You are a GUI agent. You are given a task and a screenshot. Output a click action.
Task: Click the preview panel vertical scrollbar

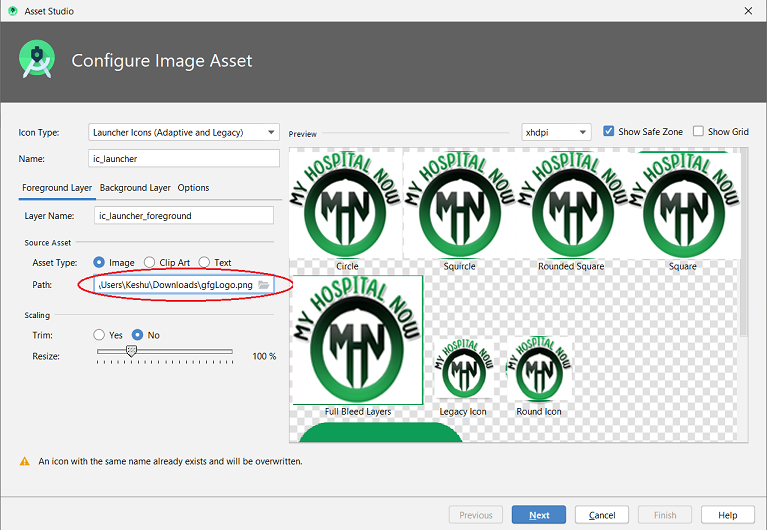click(744, 242)
